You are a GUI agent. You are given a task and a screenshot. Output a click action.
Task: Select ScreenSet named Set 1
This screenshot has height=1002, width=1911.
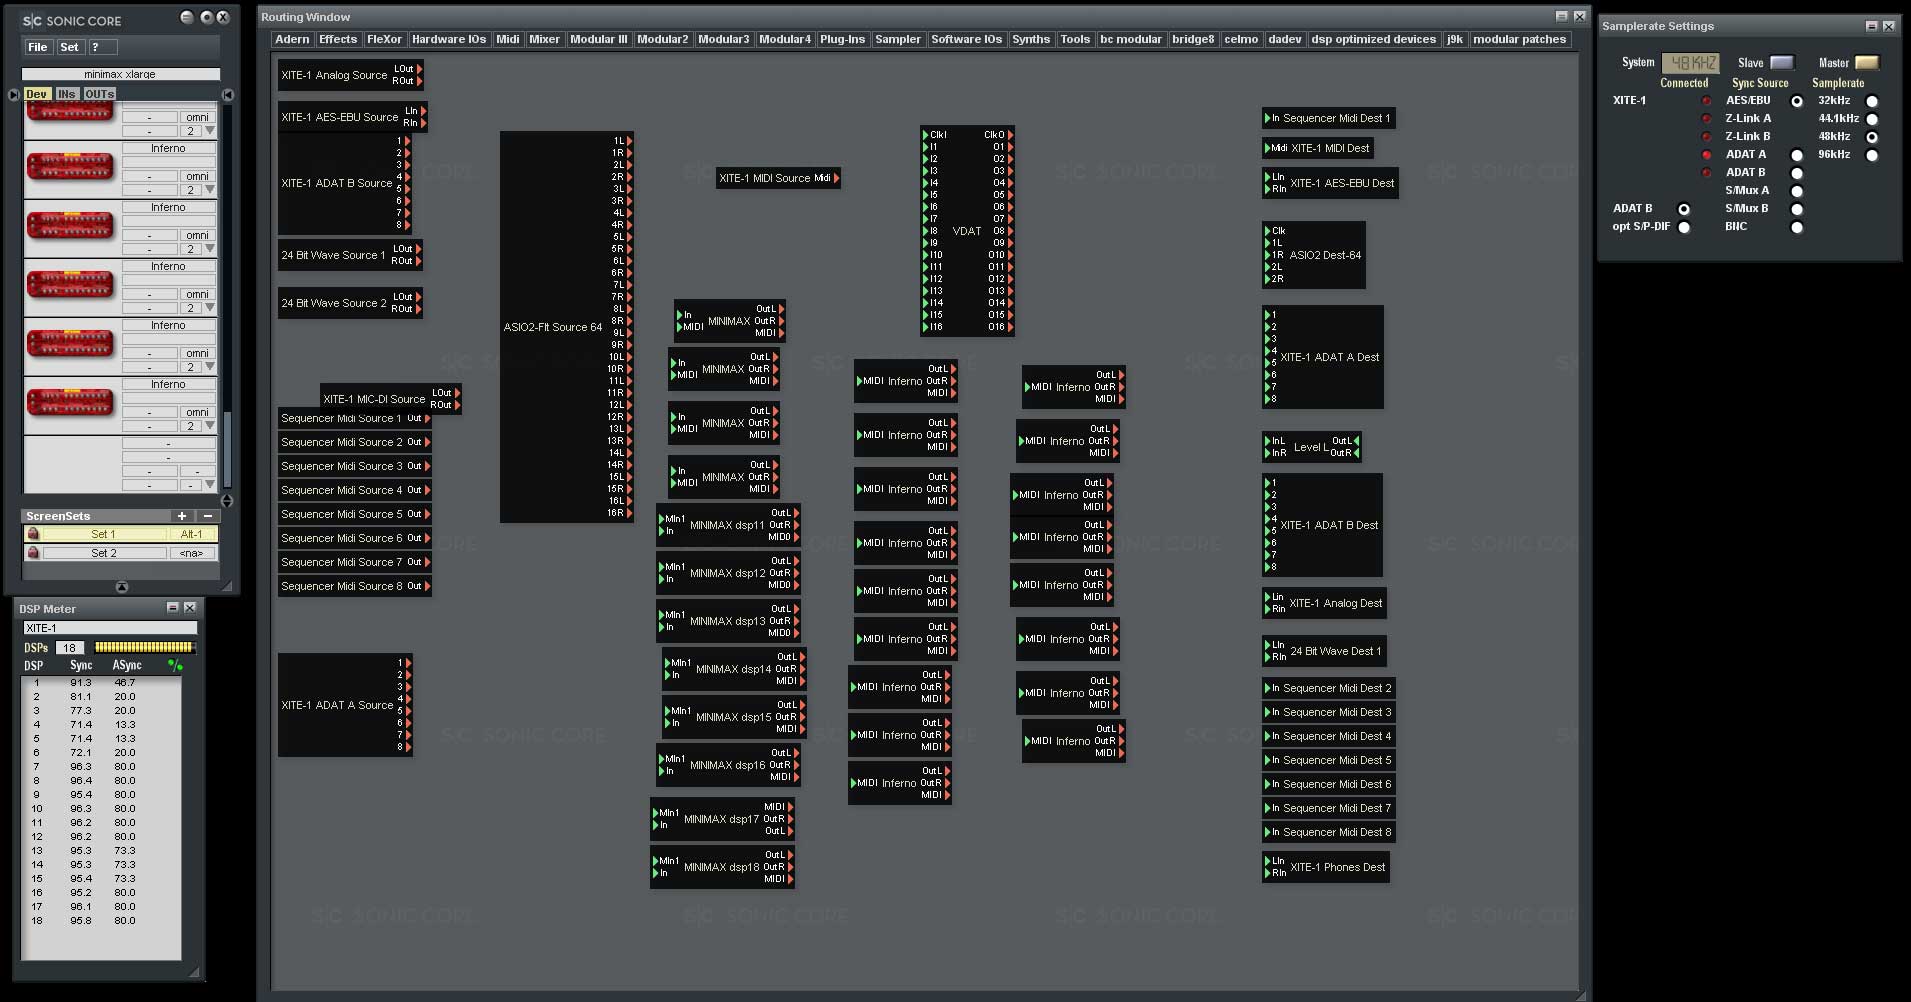pos(104,534)
